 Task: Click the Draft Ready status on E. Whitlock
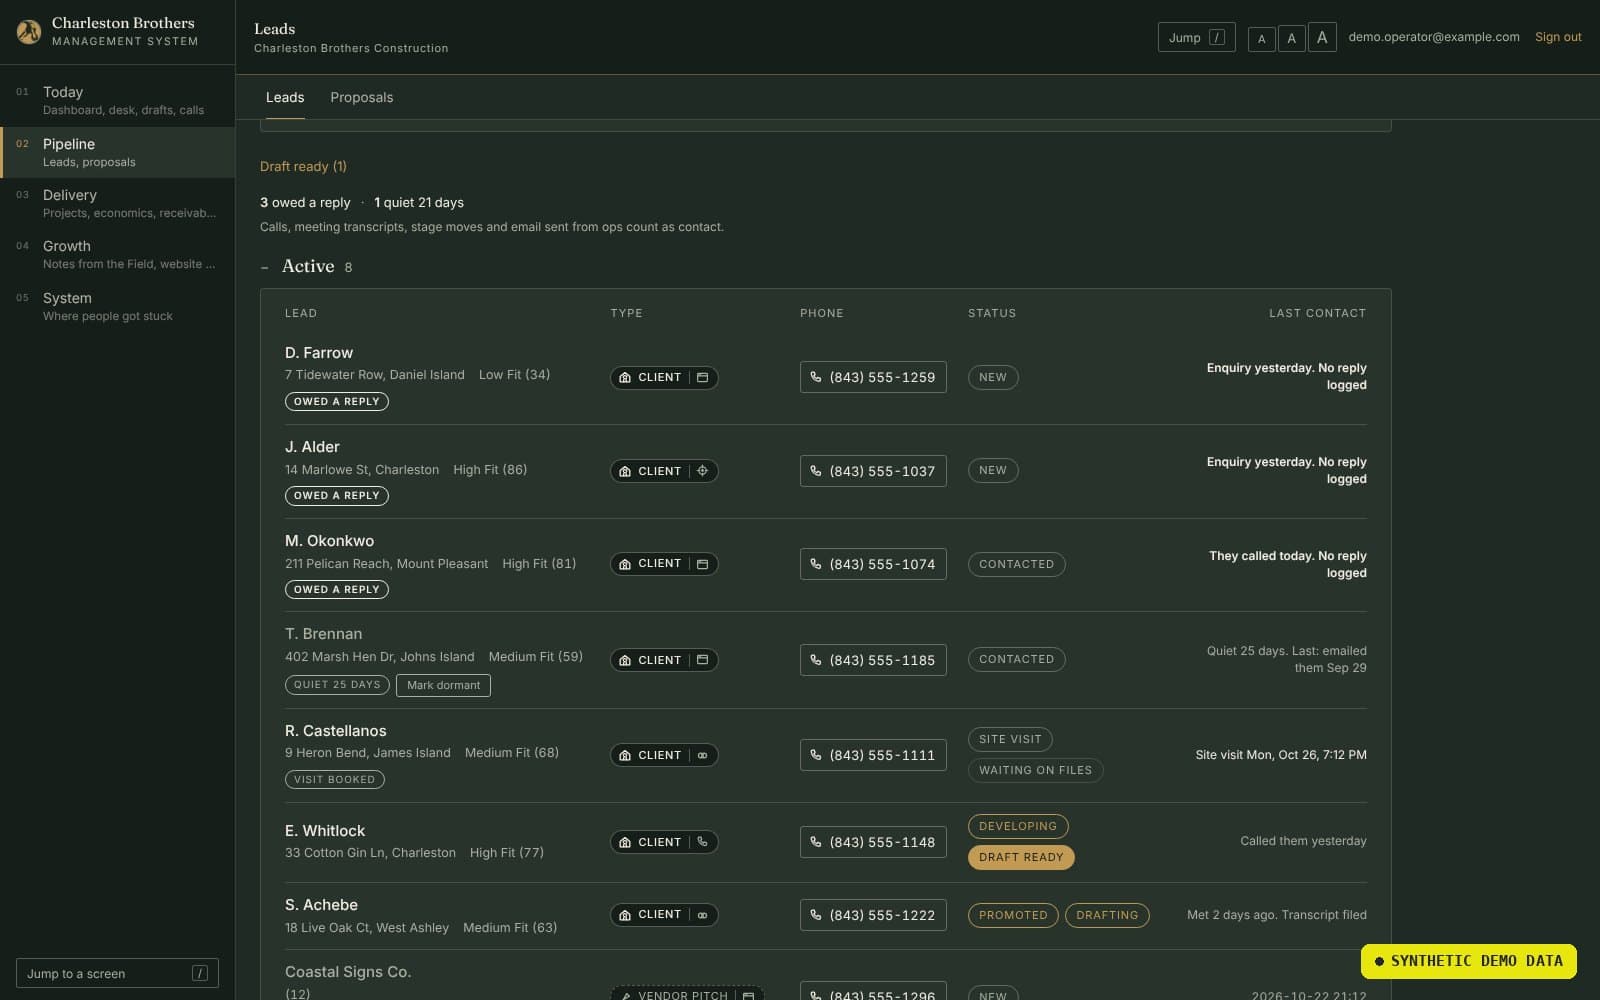[1021, 857]
